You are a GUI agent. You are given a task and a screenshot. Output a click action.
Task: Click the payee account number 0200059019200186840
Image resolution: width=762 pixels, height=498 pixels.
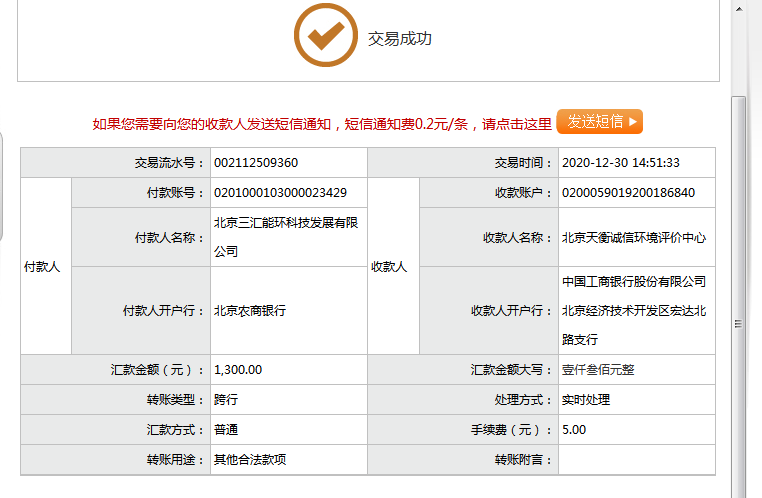[628, 192]
